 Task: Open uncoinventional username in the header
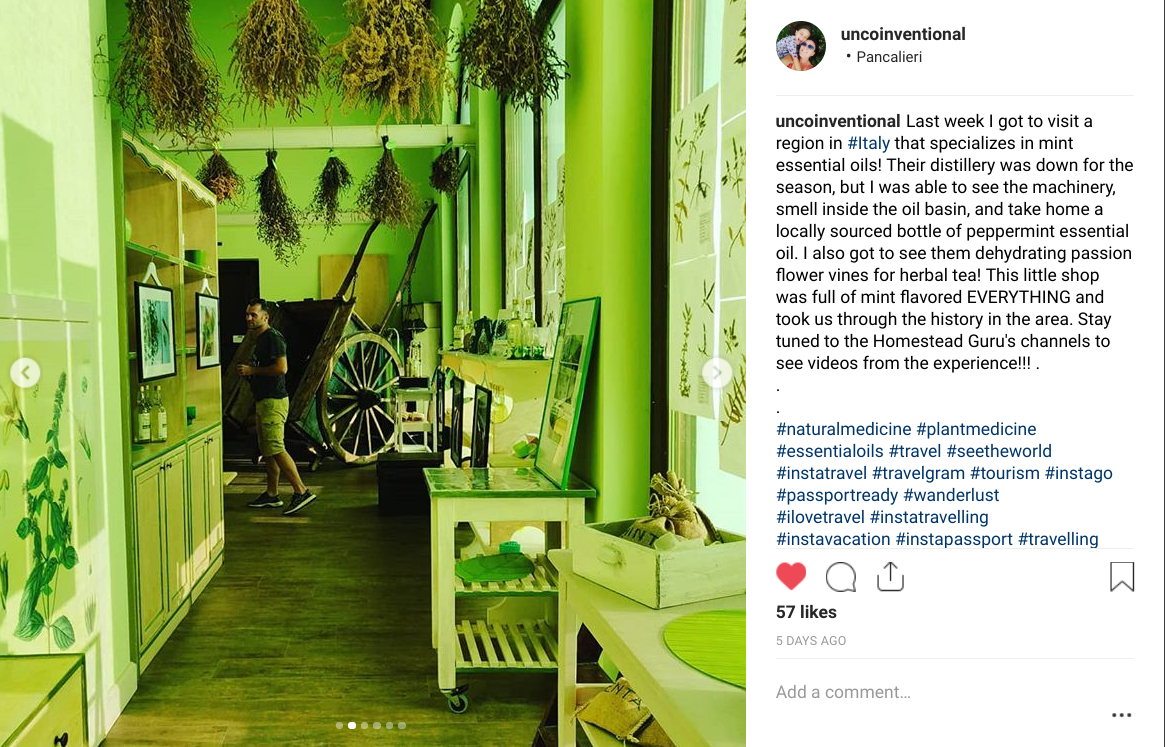903,34
